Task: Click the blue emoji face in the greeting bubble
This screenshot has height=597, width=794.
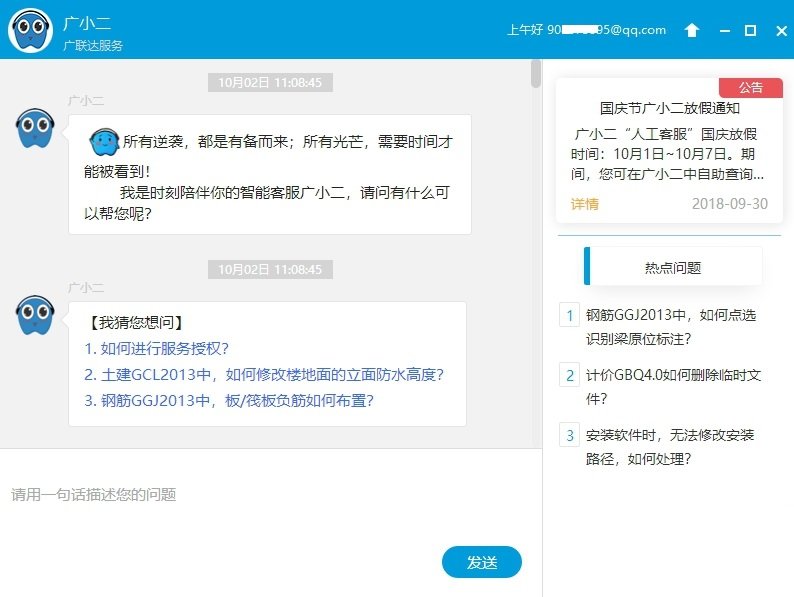Action: (x=104, y=142)
